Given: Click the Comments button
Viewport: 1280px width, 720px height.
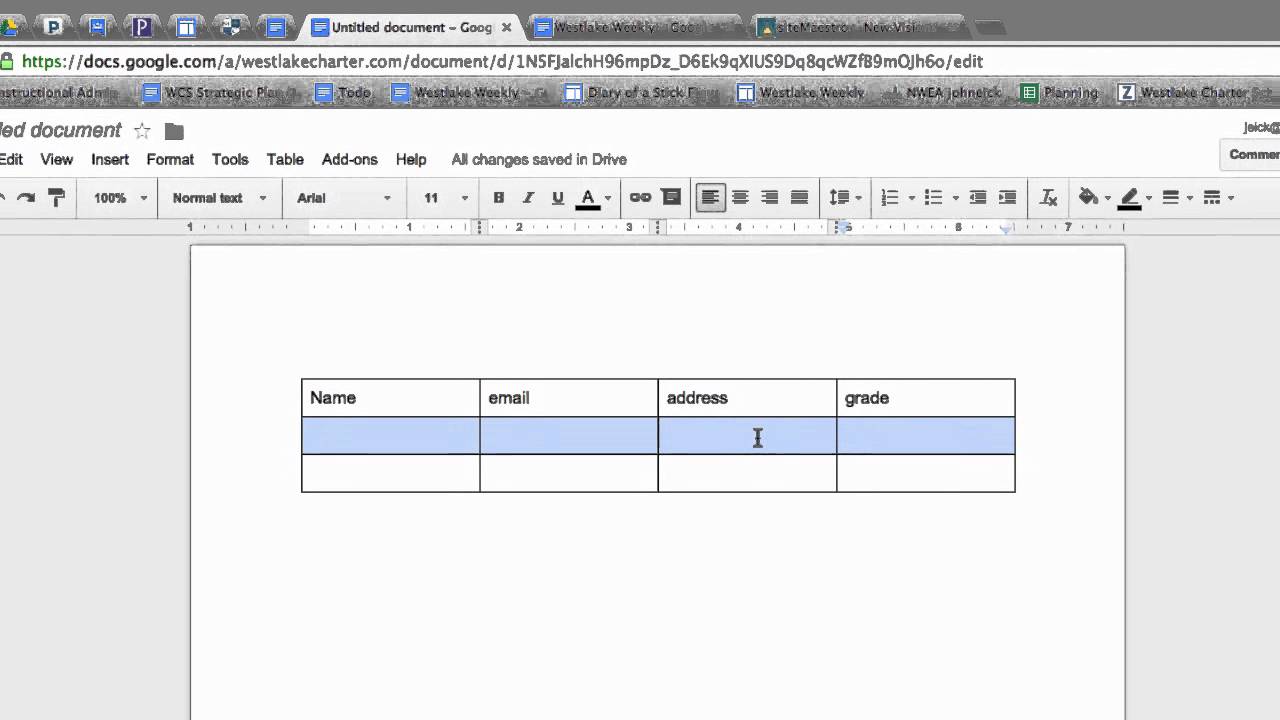Looking at the screenshot, I should coord(1250,154).
